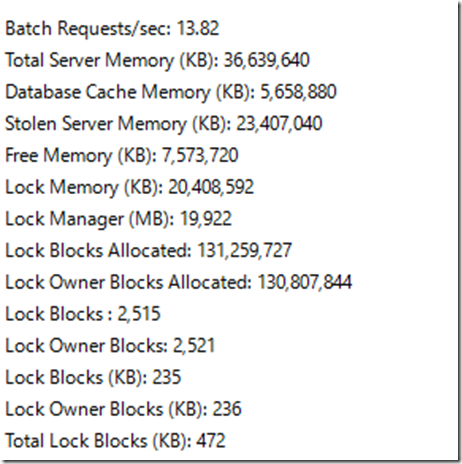462x464 pixels.
Task: Click the value 19,922
Action: click(x=206, y=219)
